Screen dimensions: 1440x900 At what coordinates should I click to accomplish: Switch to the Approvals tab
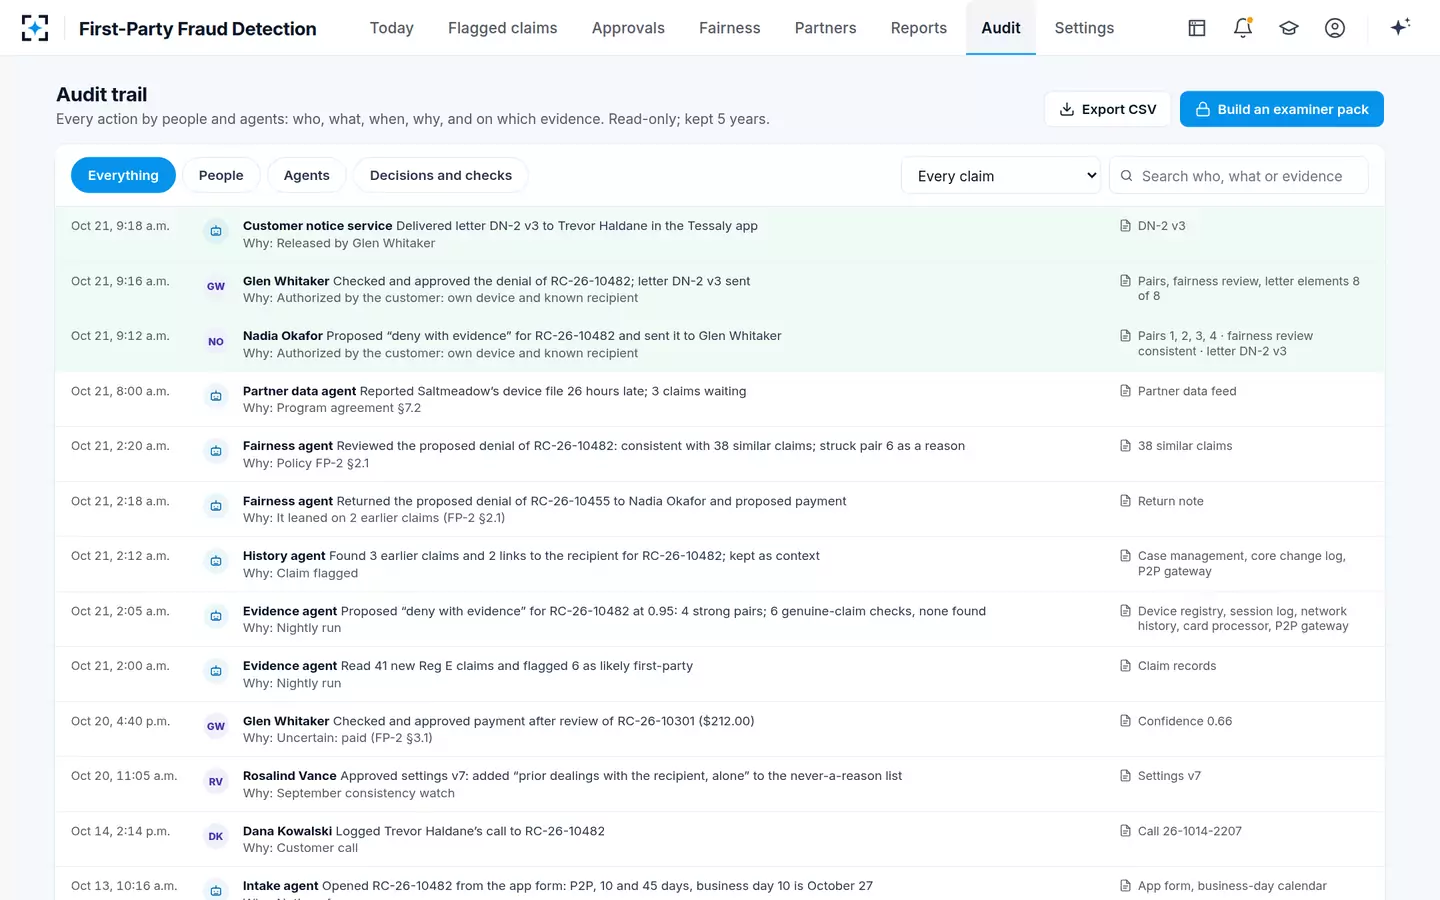click(628, 28)
